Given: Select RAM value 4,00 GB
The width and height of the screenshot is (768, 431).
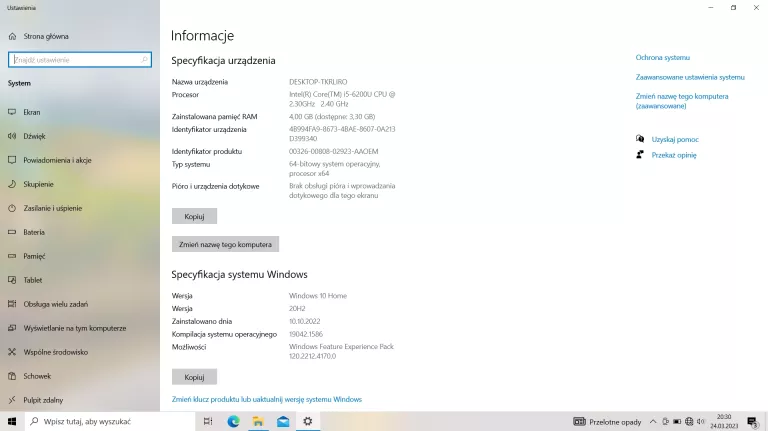Looking at the screenshot, I should pos(332,117).
